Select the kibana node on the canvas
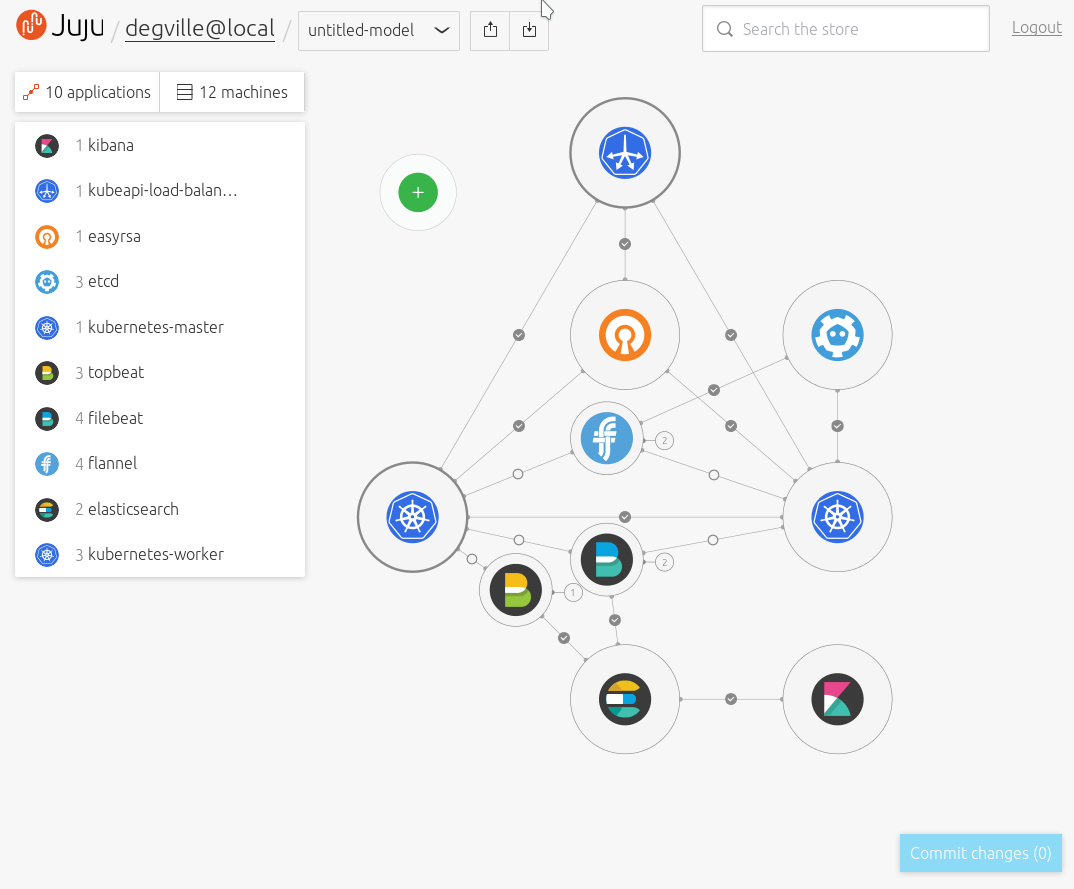1074x889 pixels. click(837, 699)
